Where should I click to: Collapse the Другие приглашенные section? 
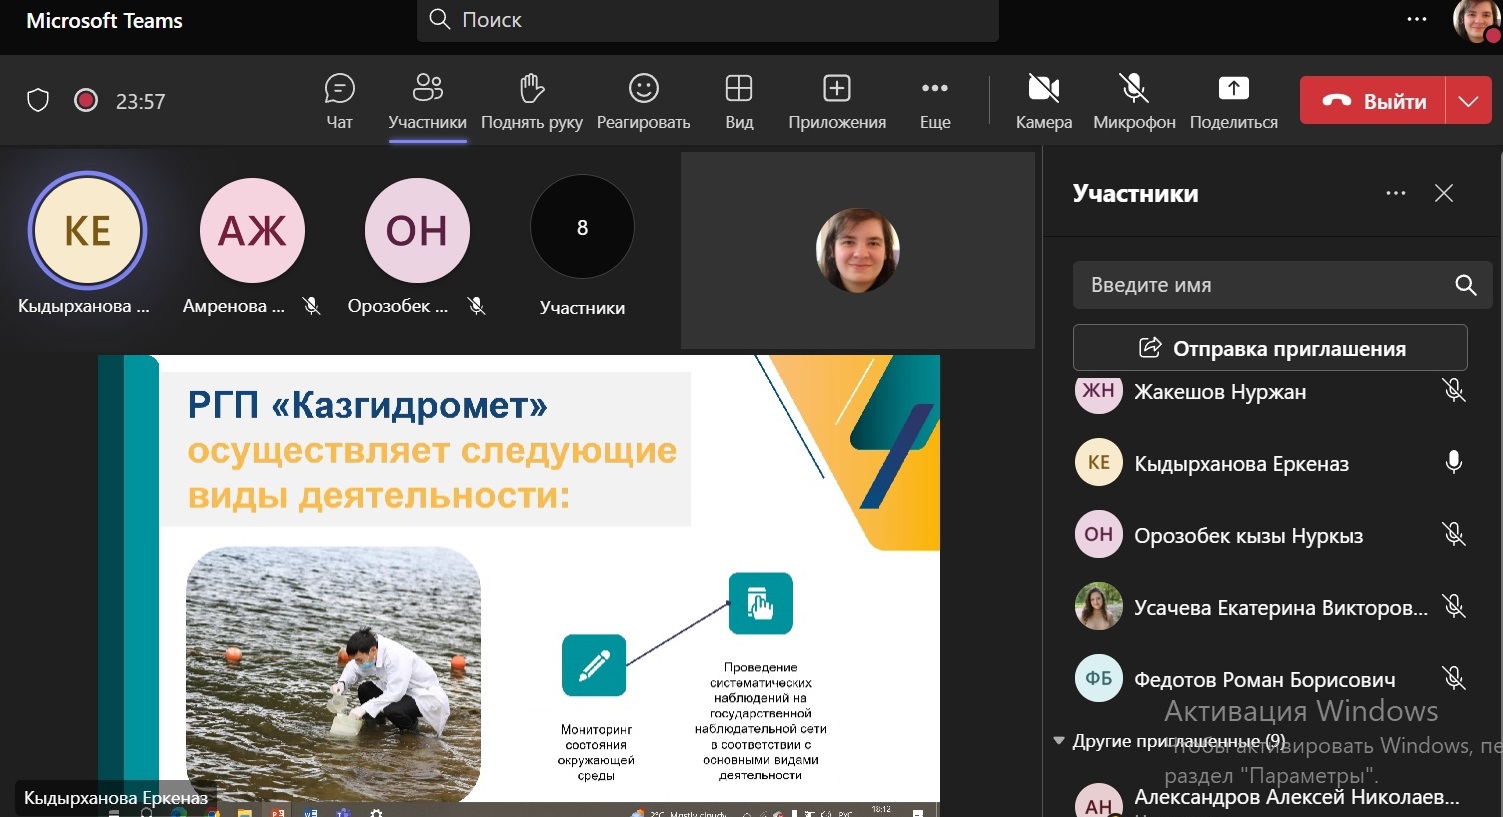coord(1059,741)
